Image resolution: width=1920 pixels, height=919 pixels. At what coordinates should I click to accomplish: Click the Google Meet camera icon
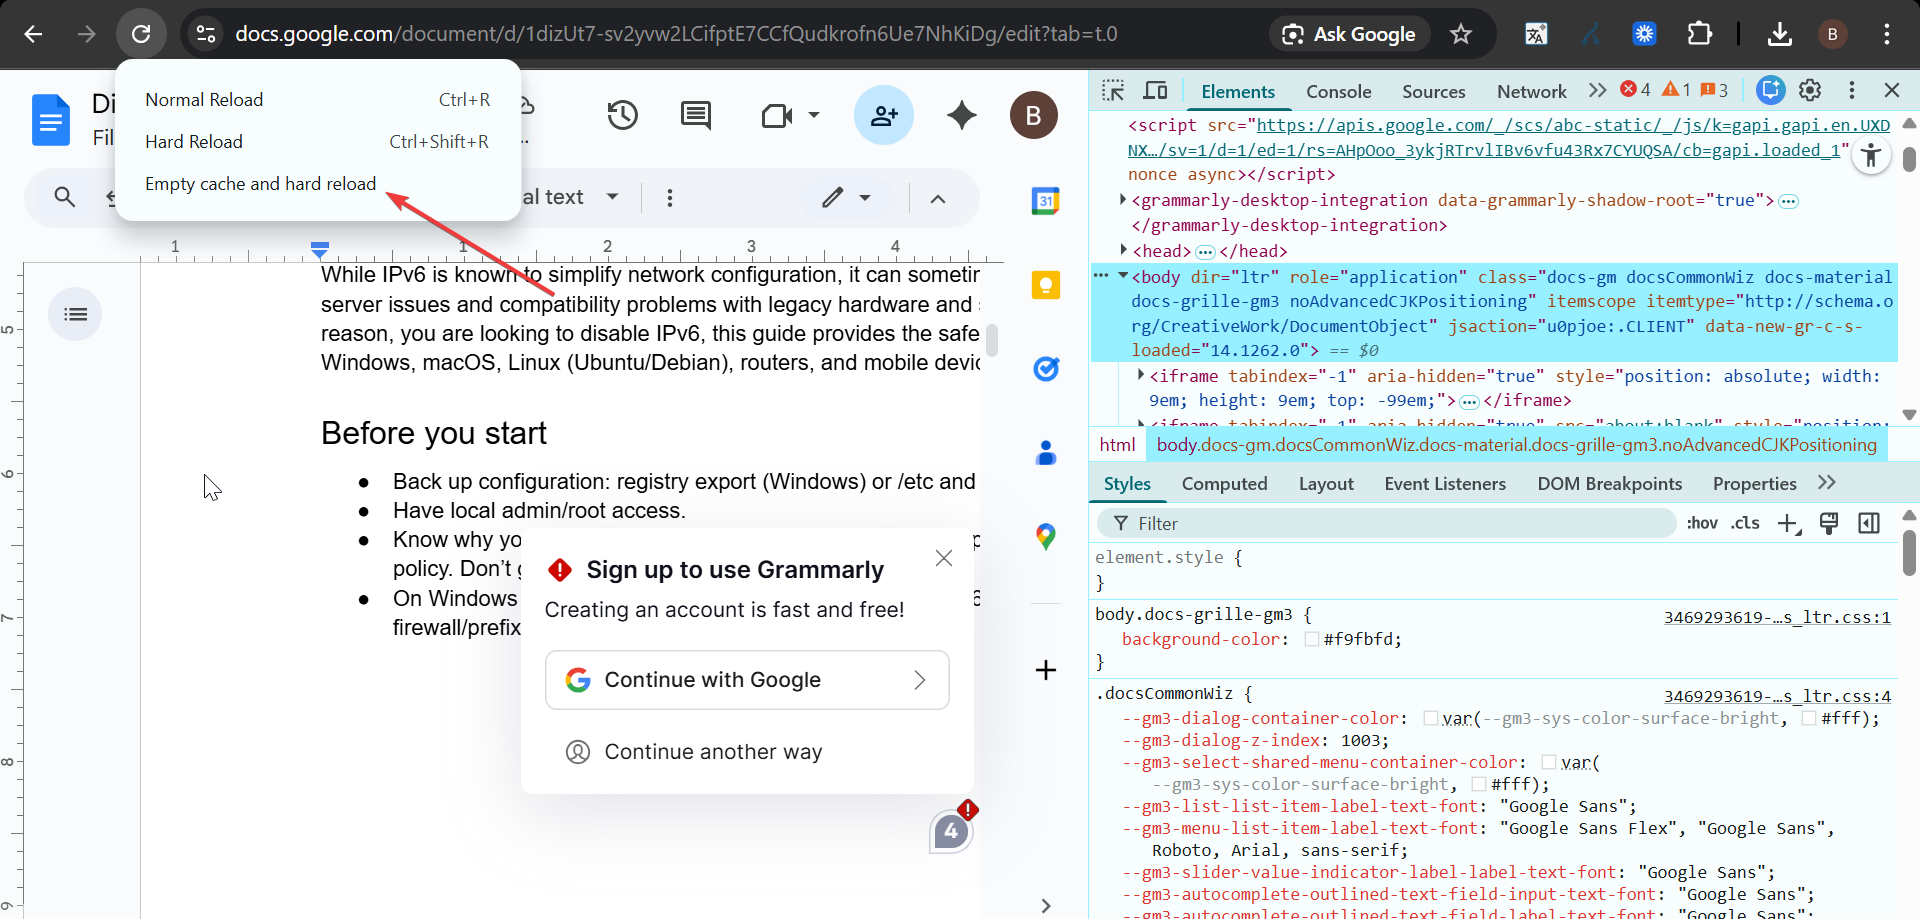(776, 116)
